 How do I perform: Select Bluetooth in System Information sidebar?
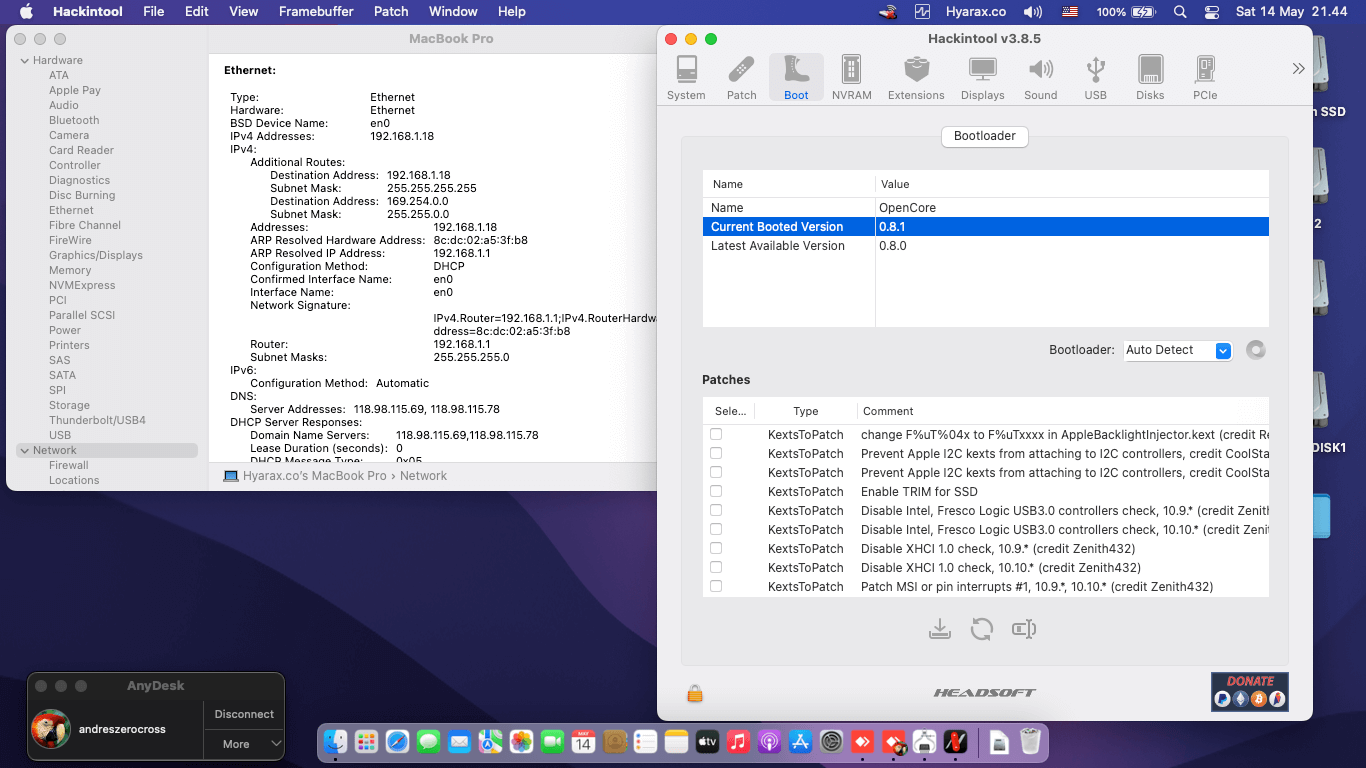pyautogui.click(x=74, y=120)
